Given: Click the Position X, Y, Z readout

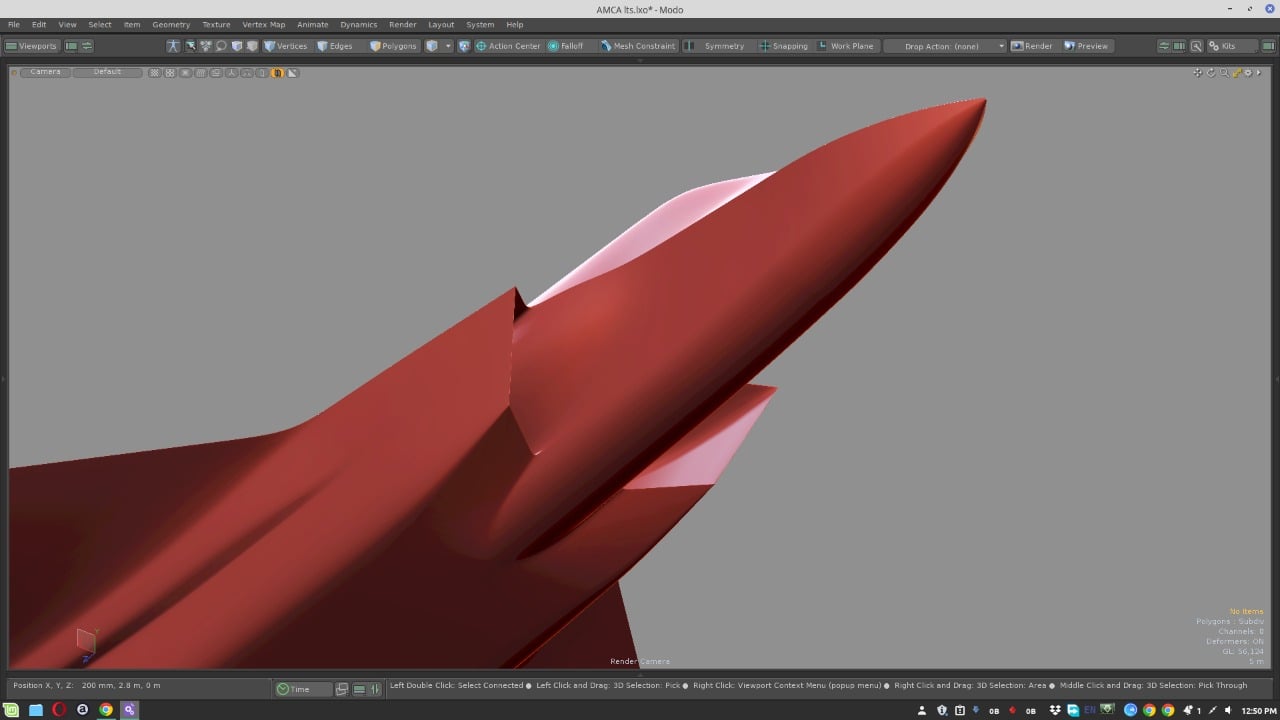Looking at the screenshot, I should pos(87,686).
